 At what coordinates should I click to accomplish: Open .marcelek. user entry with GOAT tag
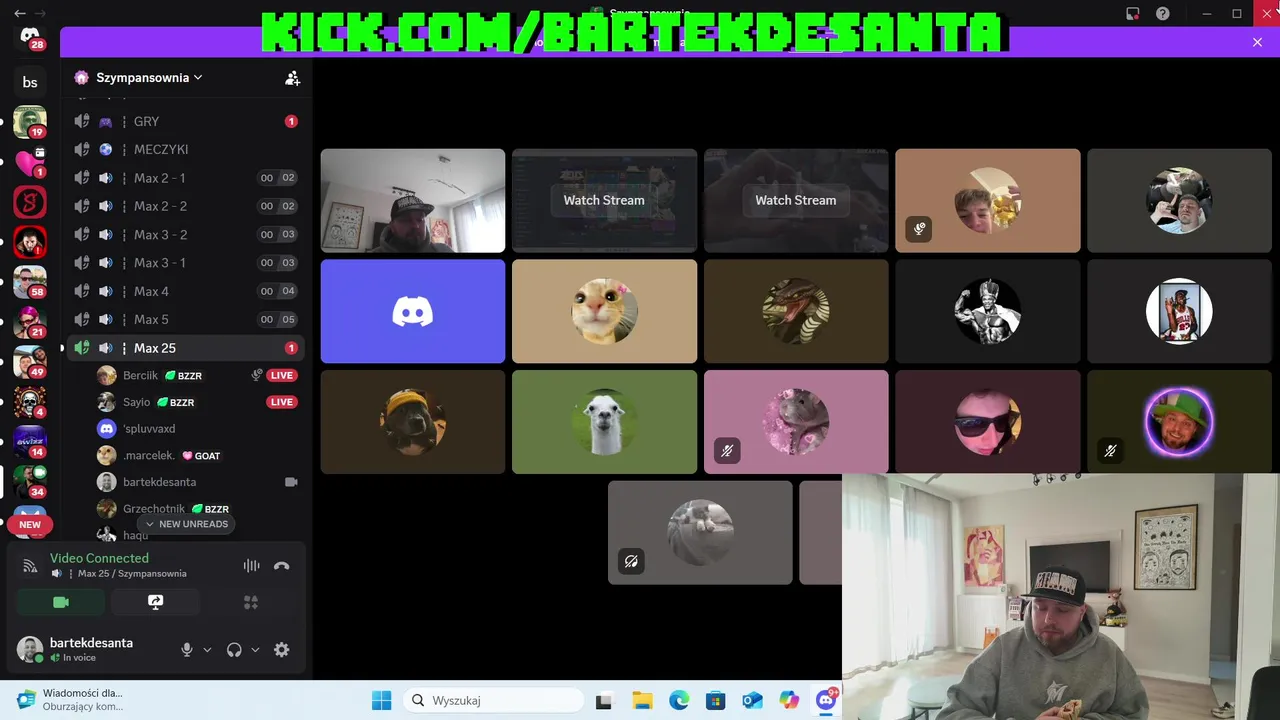[197, 455]
